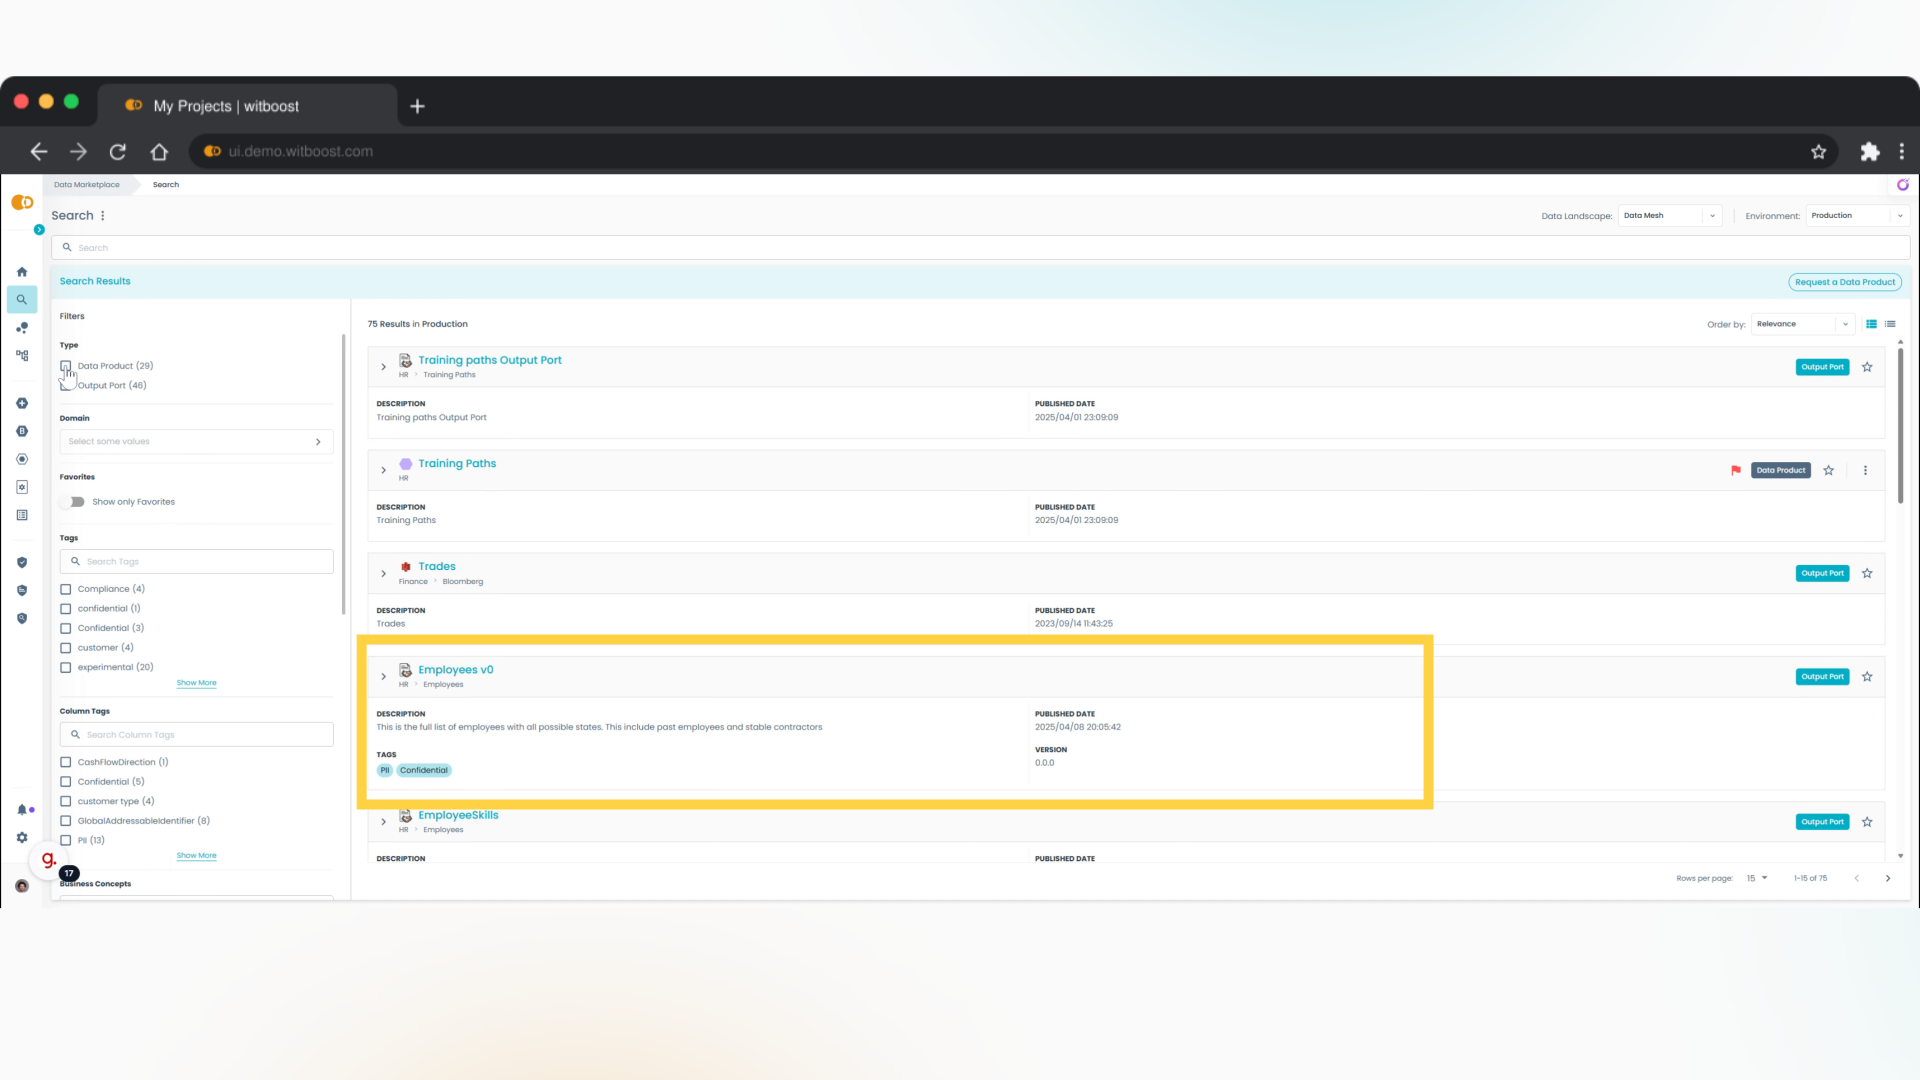
Task: Check the customer type (4) column tag
Action: click(x=66, y=802)
